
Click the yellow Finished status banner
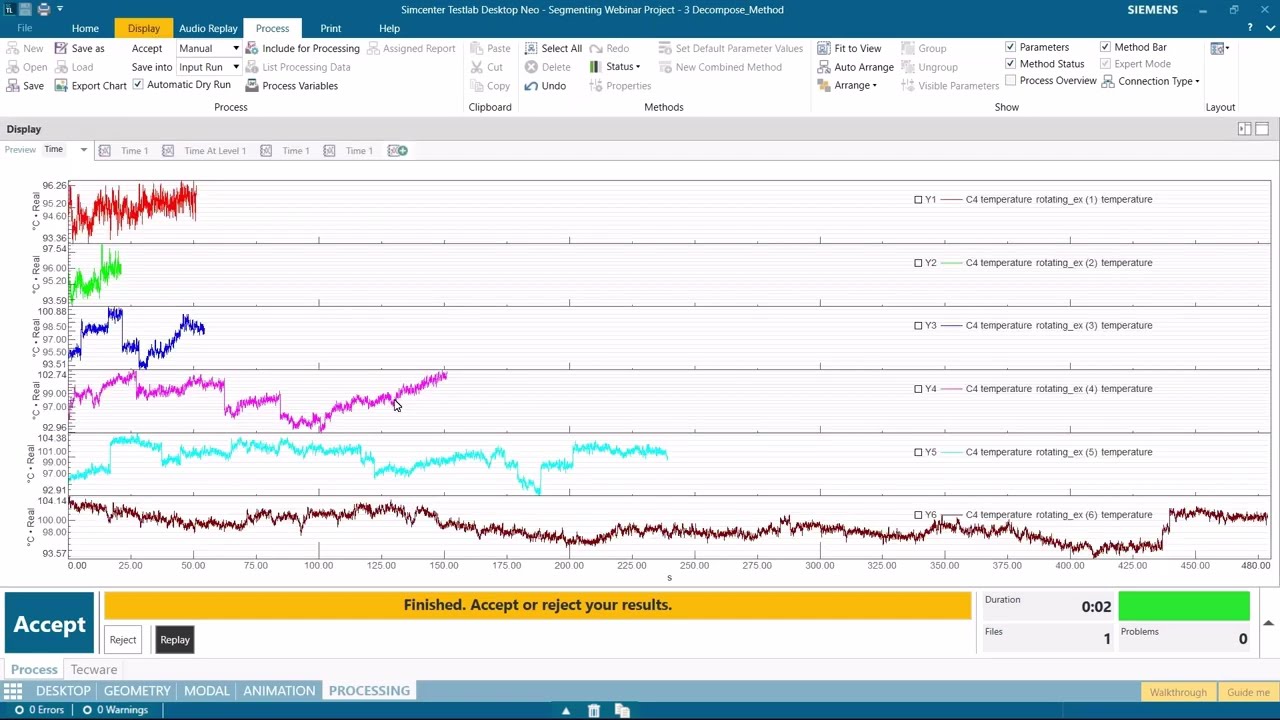538,605
